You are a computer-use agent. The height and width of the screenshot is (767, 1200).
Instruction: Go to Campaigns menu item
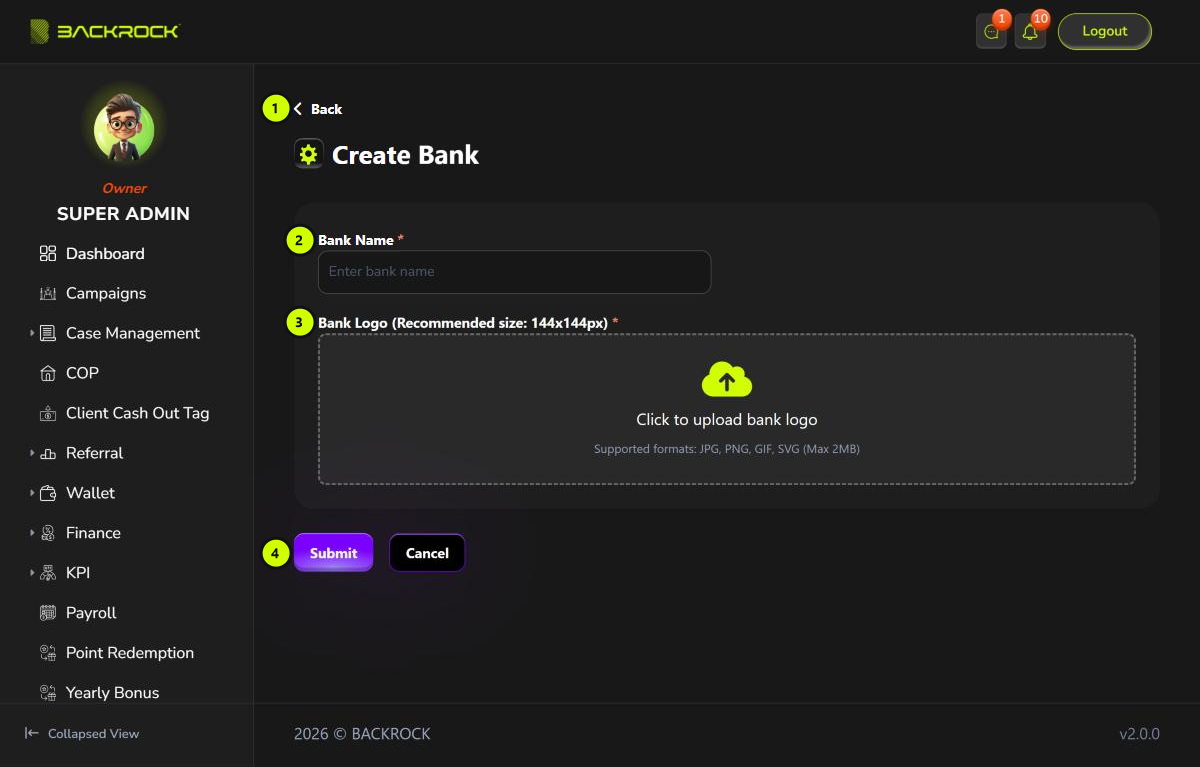pyautogui.click(x=106, y=294)
